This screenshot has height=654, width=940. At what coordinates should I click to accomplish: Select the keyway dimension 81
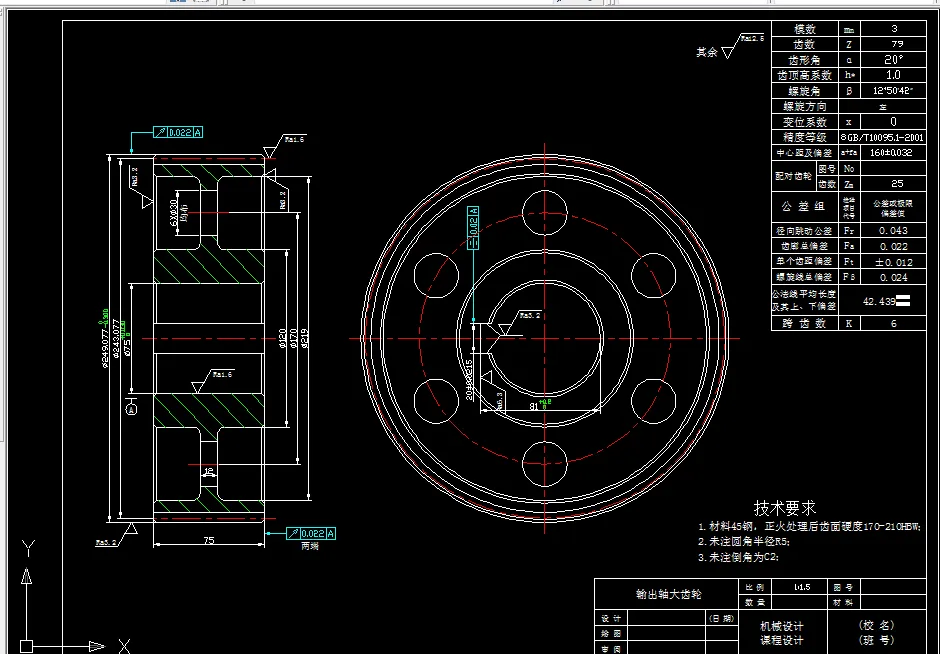coord(534,406)
